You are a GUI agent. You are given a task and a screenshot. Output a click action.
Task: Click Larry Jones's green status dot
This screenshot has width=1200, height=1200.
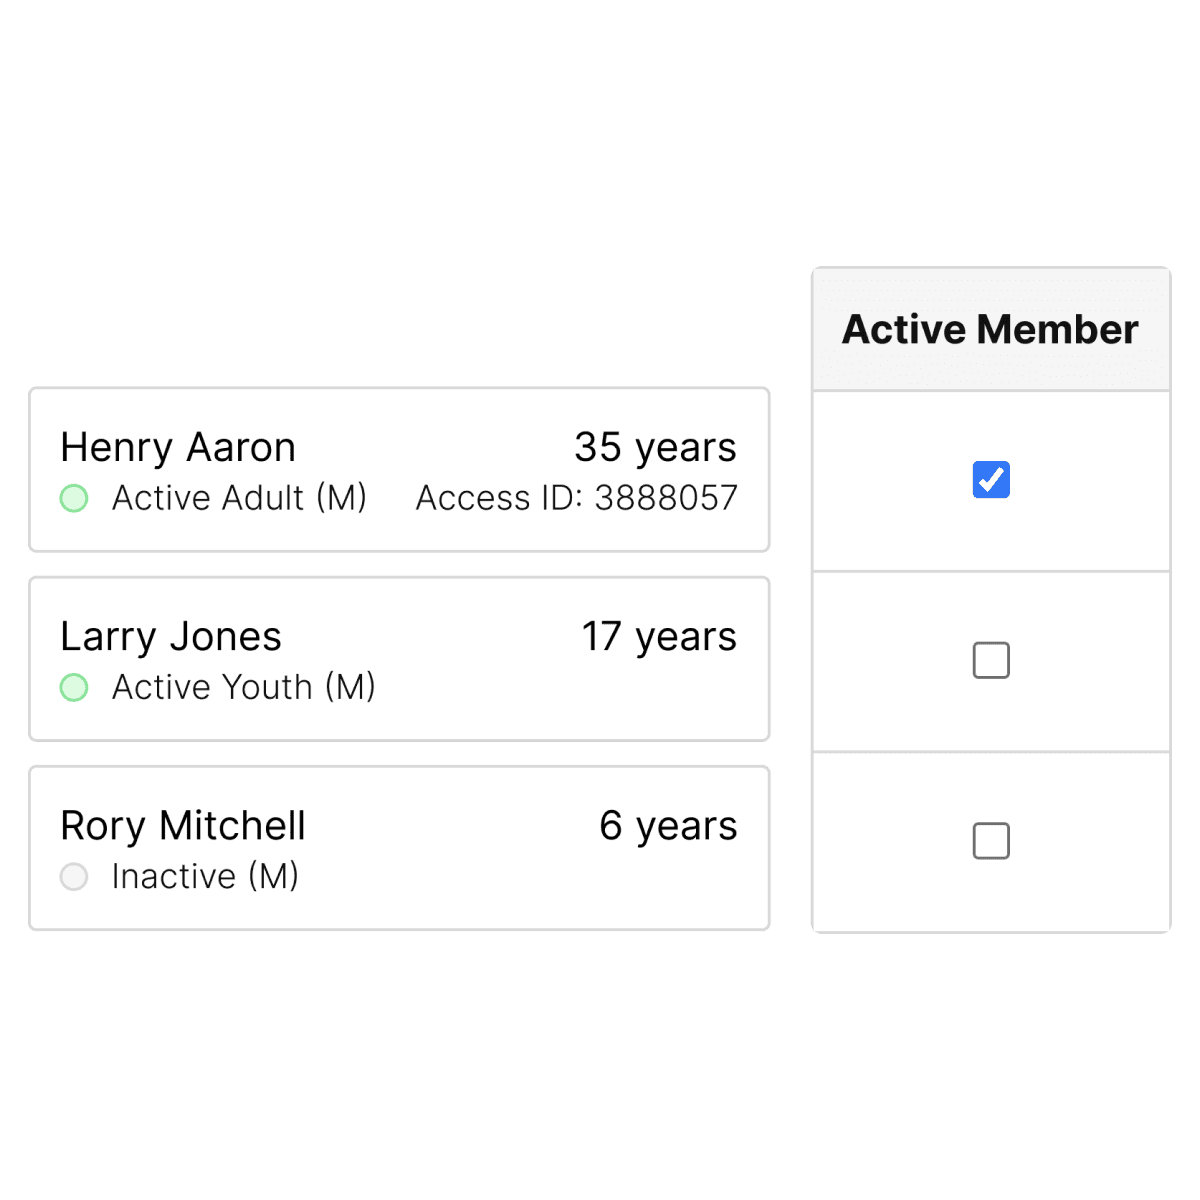tap(74, 687)
